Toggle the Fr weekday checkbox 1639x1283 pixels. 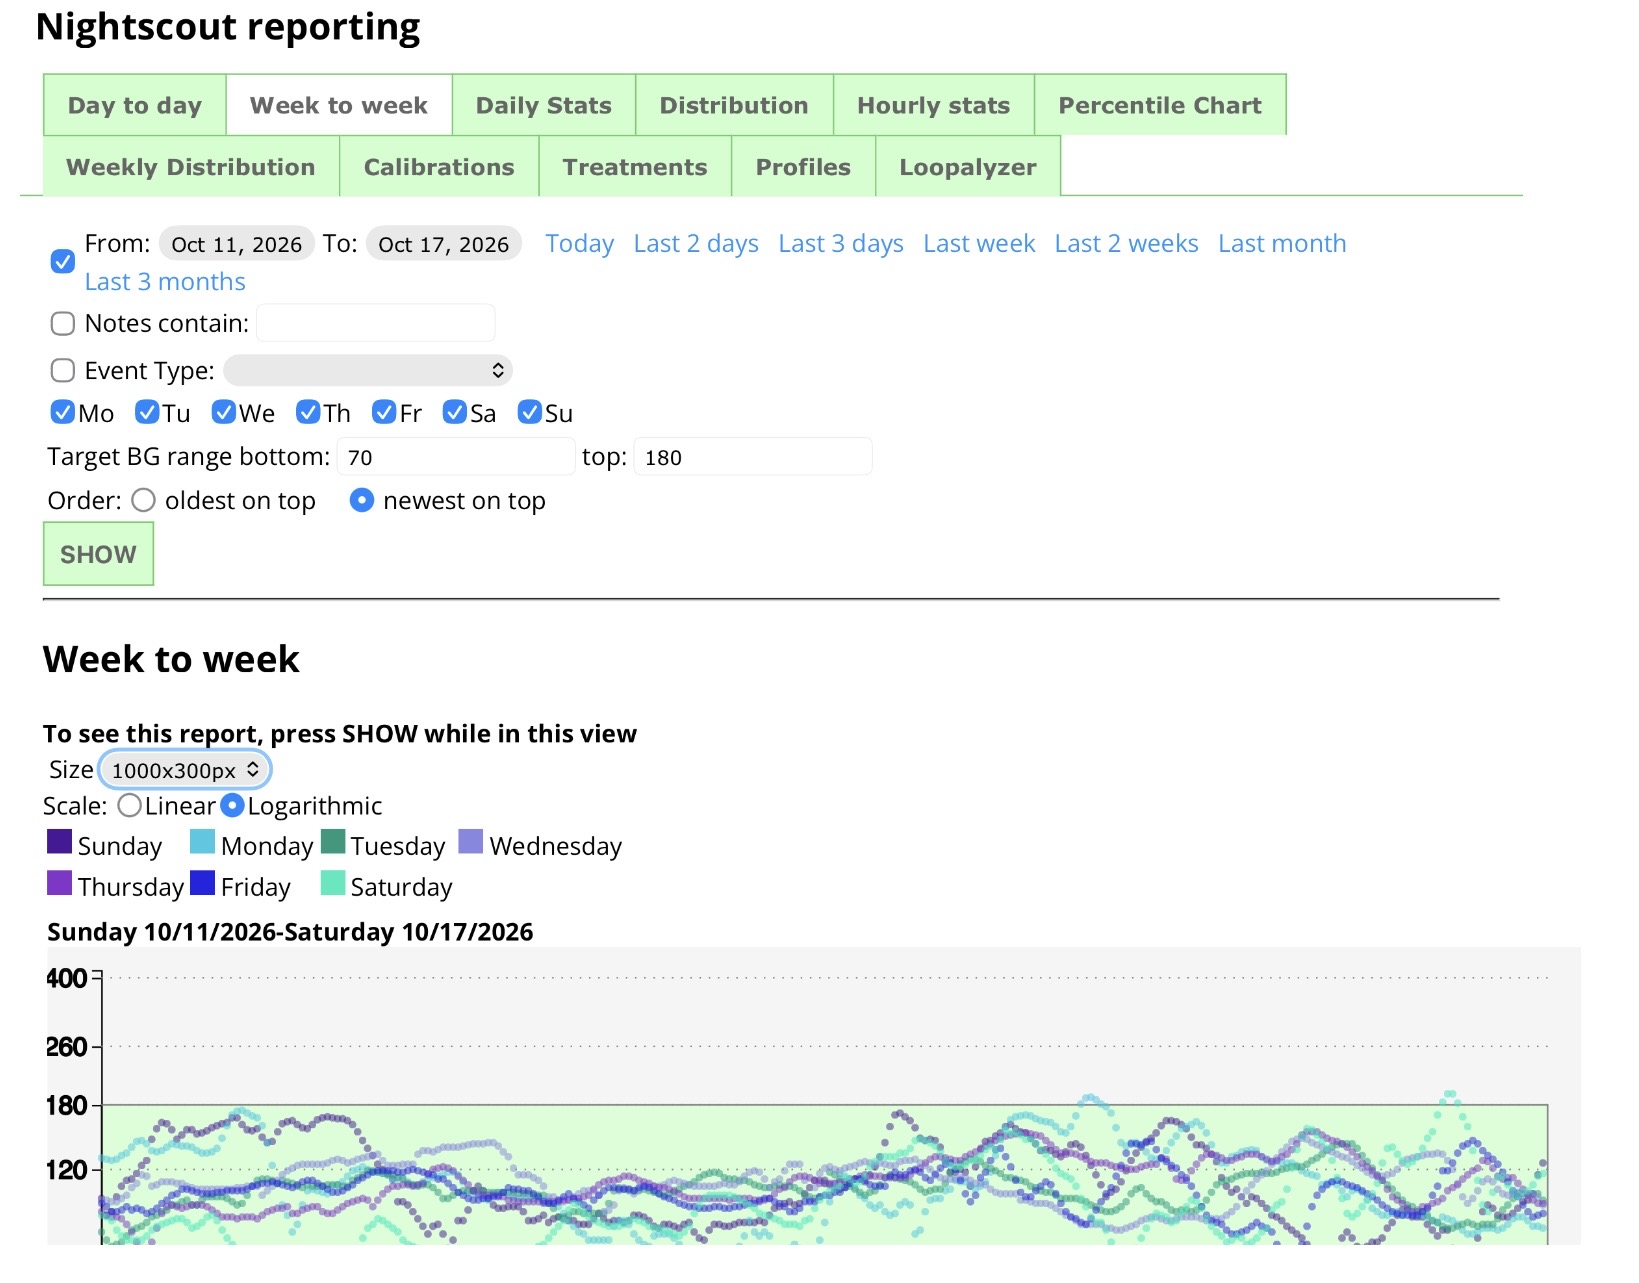(383, 412)
